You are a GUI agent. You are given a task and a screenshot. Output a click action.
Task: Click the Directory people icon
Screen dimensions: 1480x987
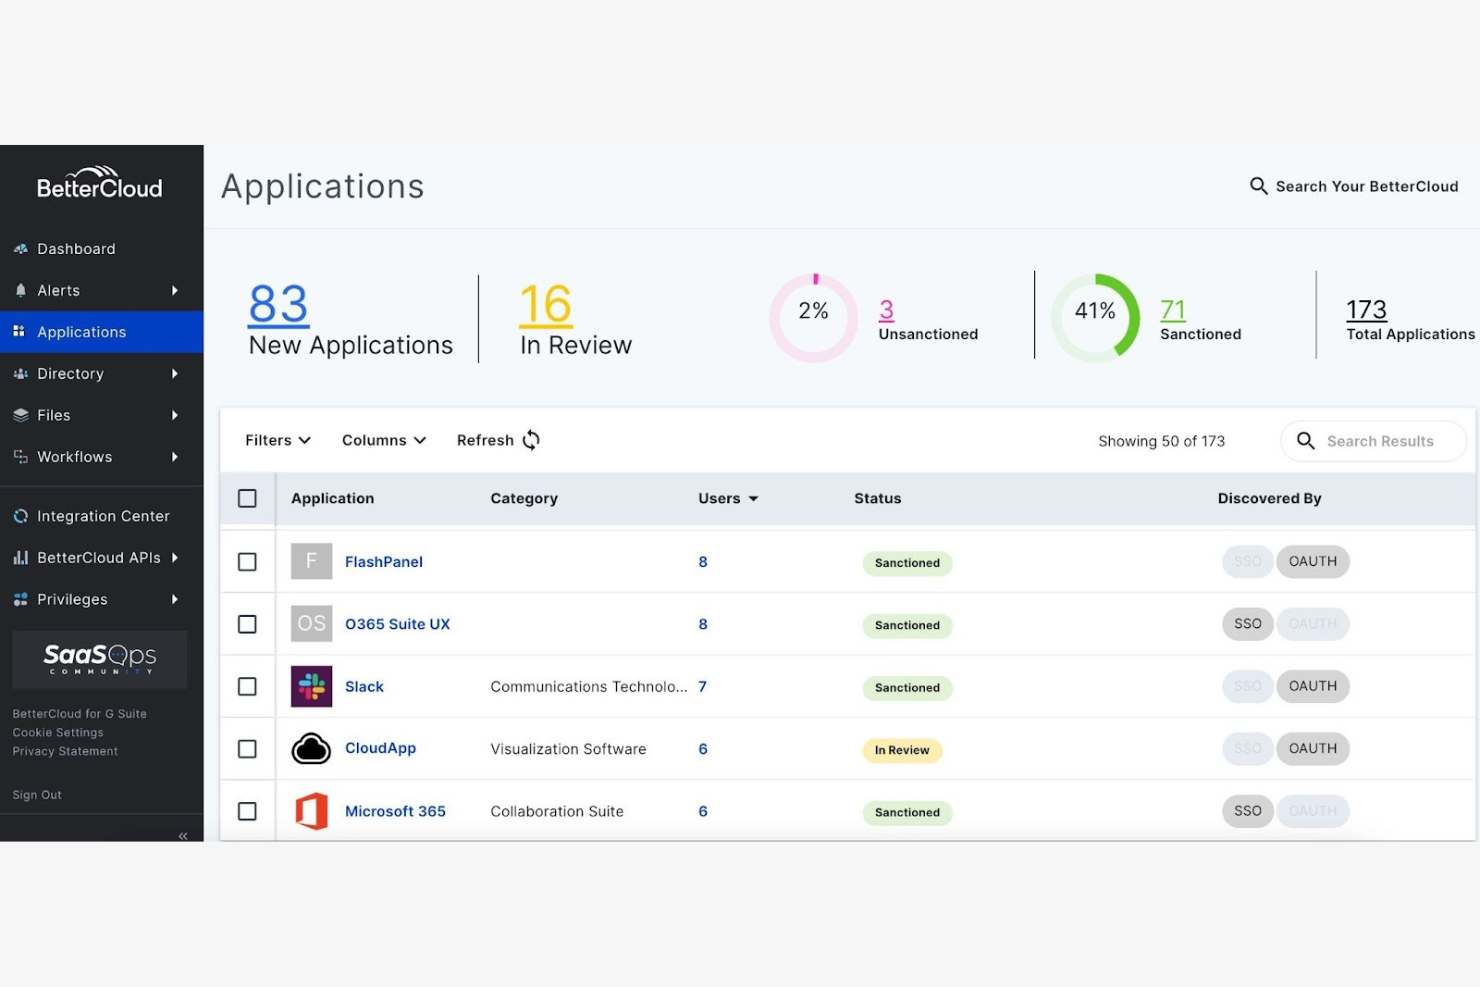click(x=20, y=373)
